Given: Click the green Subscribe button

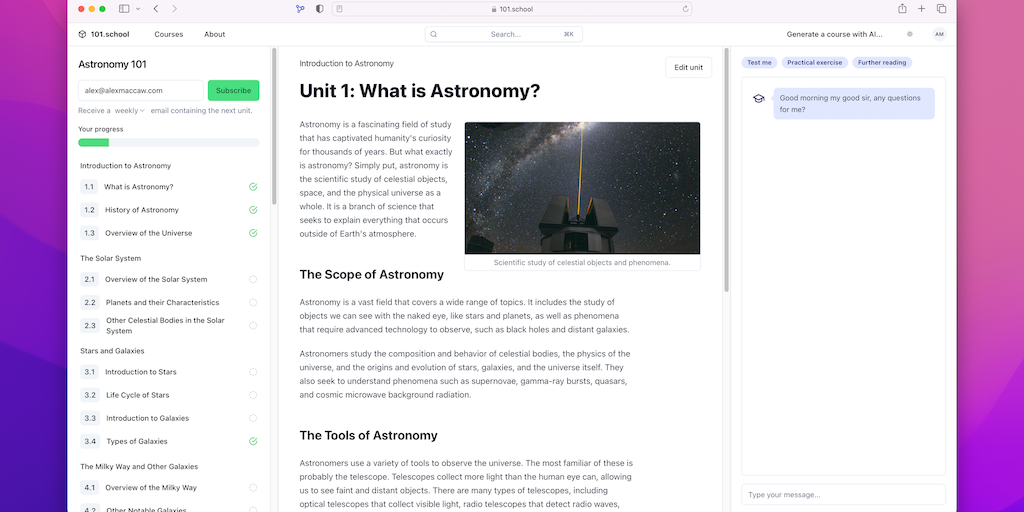Looking at the screenshot, I should pyautogui.click(x=233, y=91).
